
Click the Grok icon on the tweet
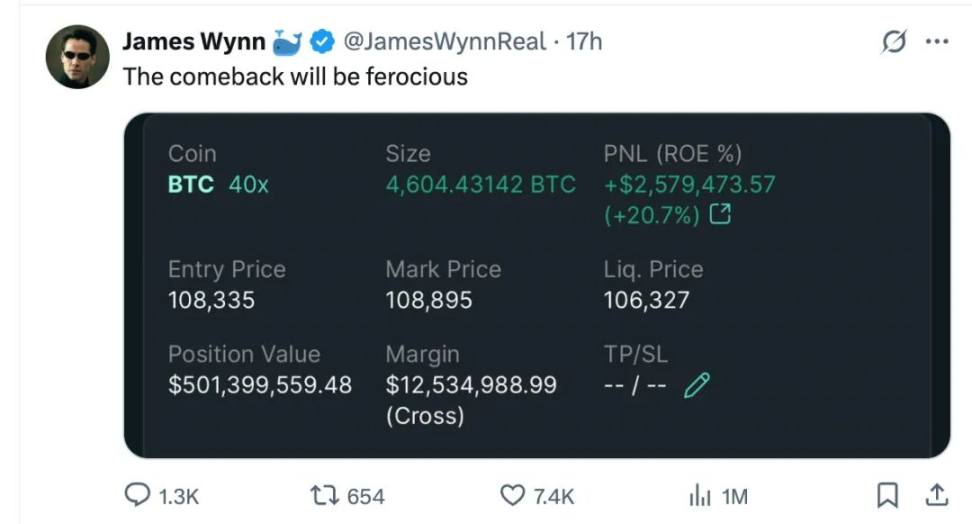[894, 42]
